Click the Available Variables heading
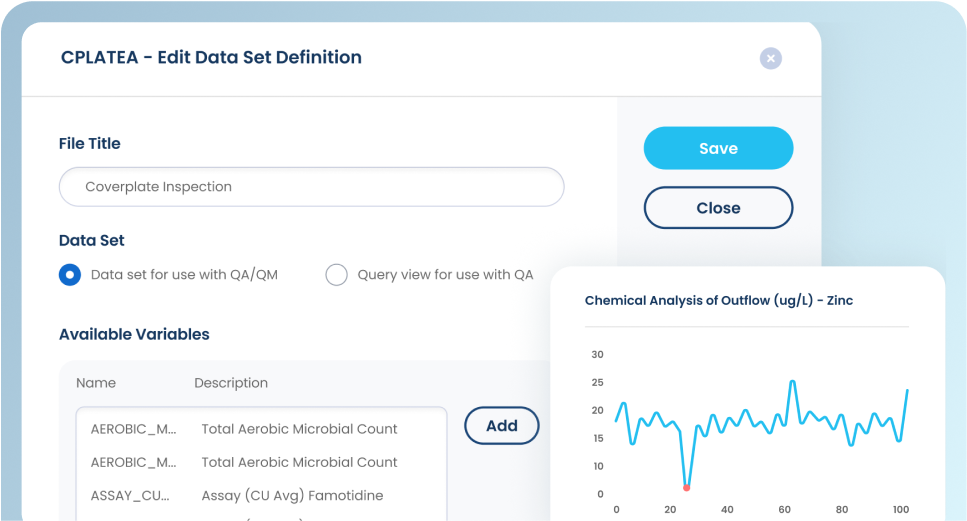 (134, 334)
